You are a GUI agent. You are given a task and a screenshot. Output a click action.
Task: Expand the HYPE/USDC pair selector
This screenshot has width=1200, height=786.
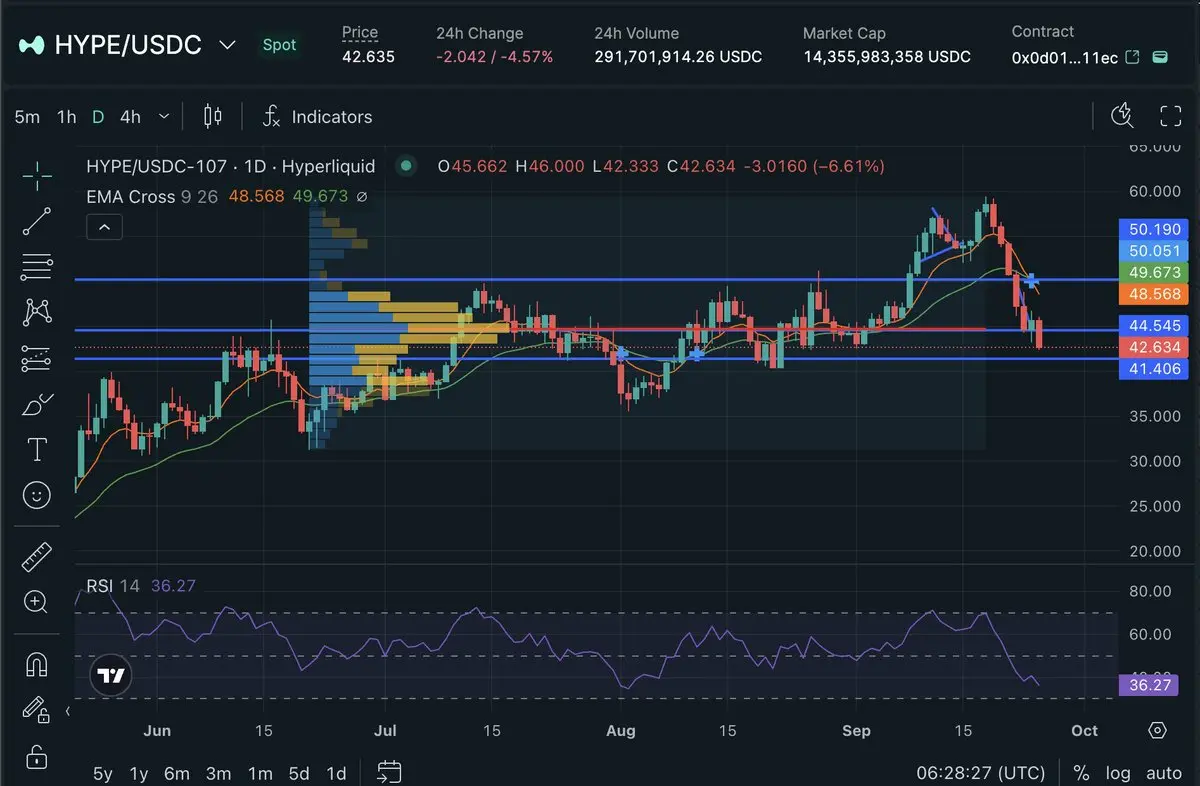[228, 45]
